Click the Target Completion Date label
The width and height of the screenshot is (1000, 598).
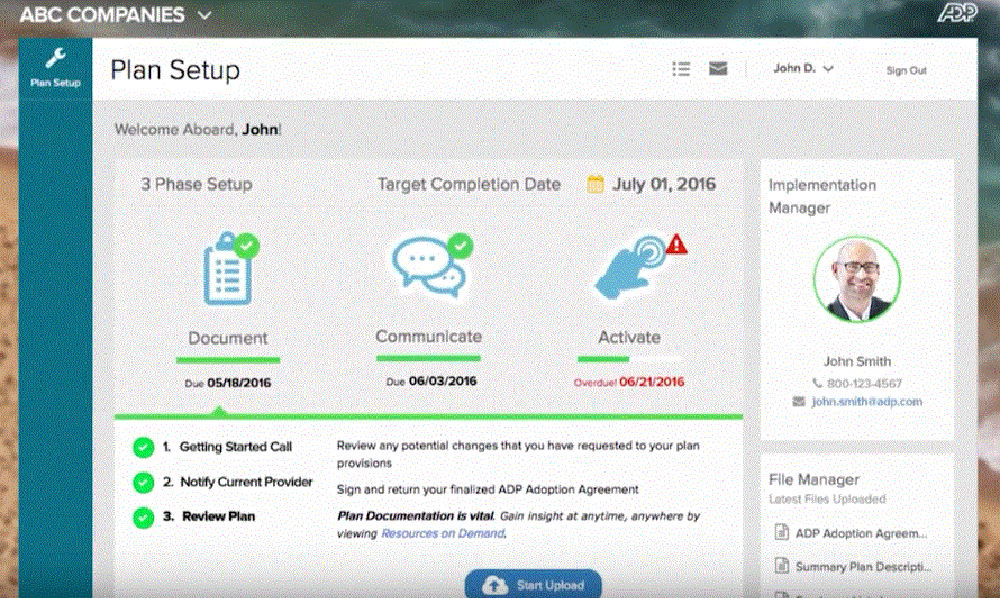click(469, 184)
